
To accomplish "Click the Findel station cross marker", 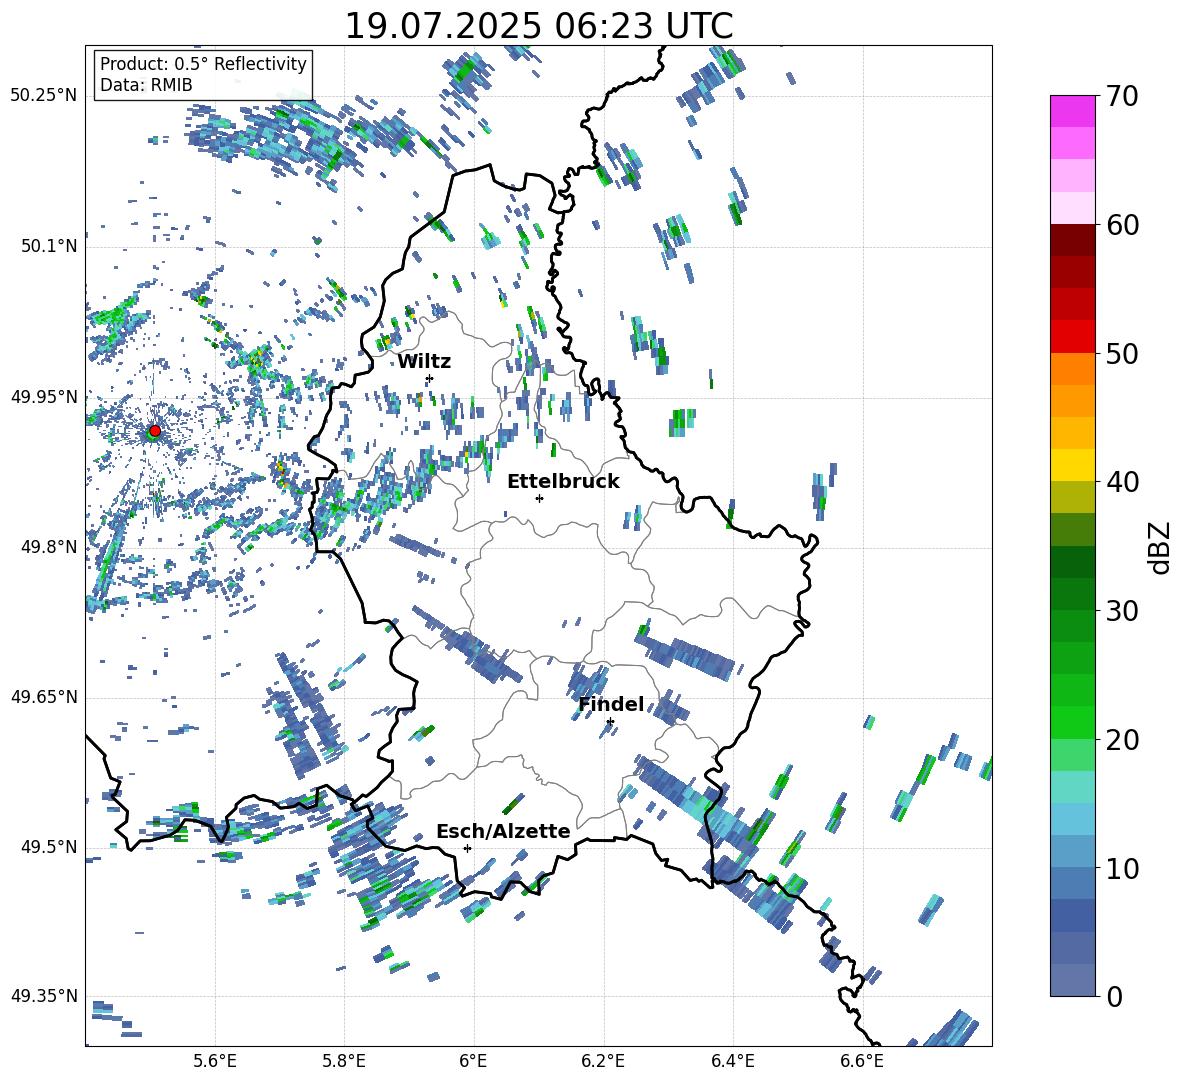I will click(x=610, y=722).
